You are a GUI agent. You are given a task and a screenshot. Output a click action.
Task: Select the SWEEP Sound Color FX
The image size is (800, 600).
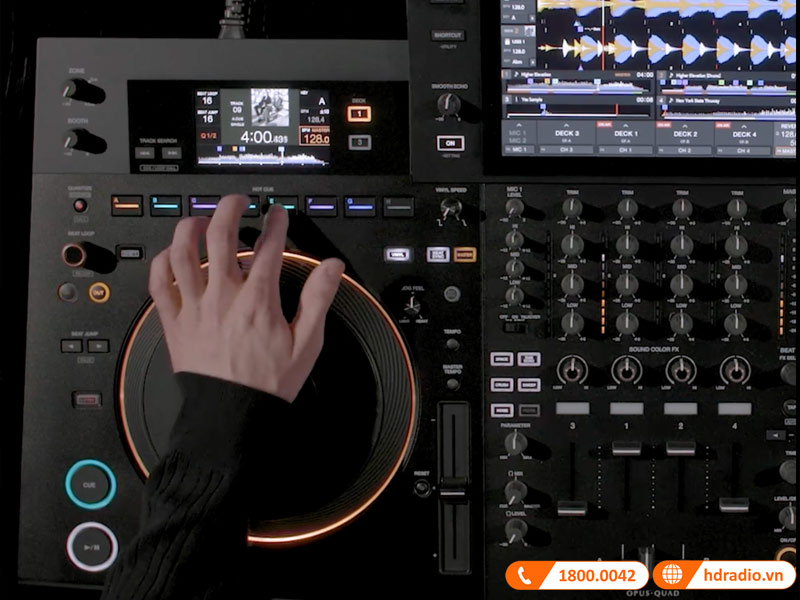[x=528, y=384]
